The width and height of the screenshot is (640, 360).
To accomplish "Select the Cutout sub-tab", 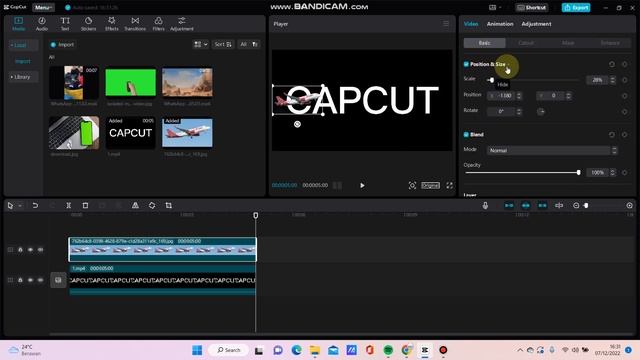I will click(526, 43).
